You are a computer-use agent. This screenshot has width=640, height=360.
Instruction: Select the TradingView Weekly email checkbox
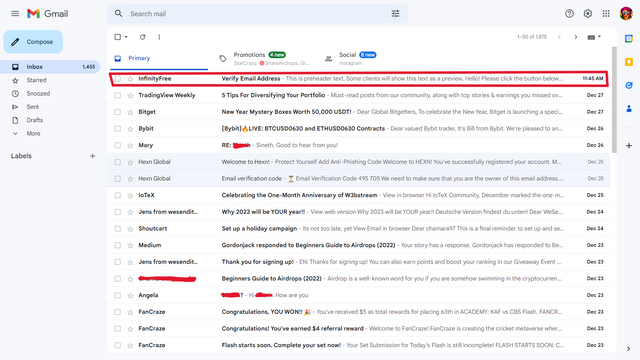(118, 95)
